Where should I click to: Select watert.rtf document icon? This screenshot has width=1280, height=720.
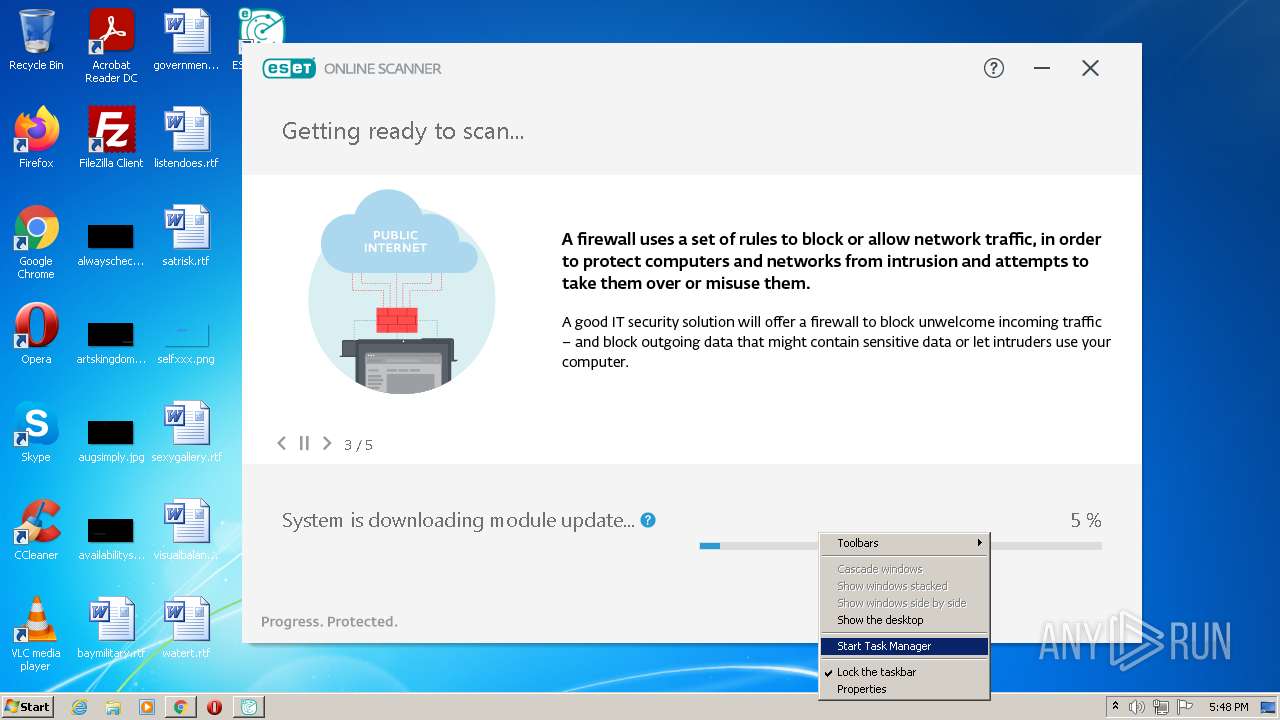[x=186, y=628]
